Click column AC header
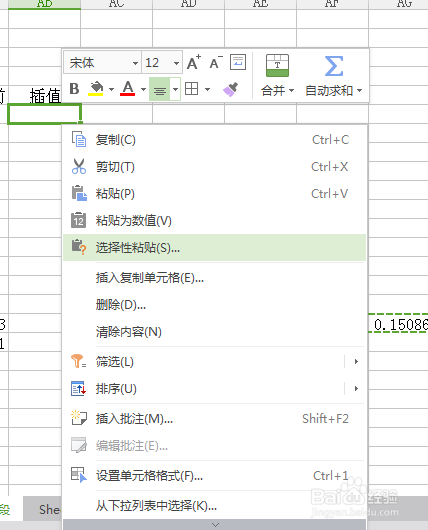Viewport: 428px width, 530px height. (x=116, y=4)
